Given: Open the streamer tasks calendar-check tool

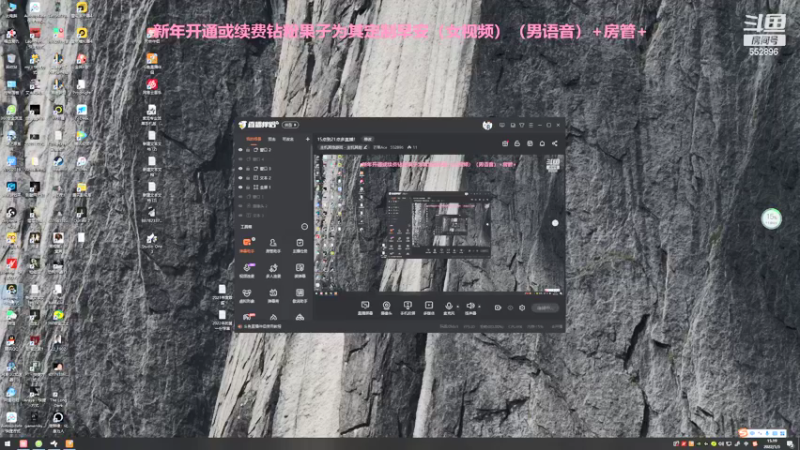Looking at the screenshot, I should click(299, 245).
